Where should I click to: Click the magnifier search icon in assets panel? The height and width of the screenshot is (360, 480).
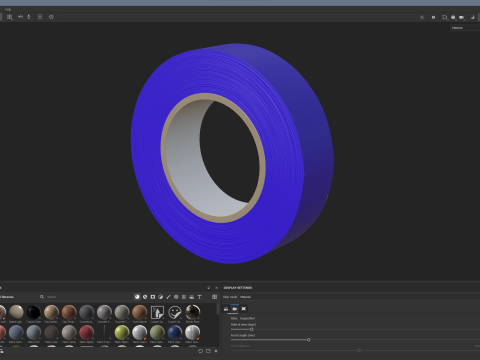[42, 297]
